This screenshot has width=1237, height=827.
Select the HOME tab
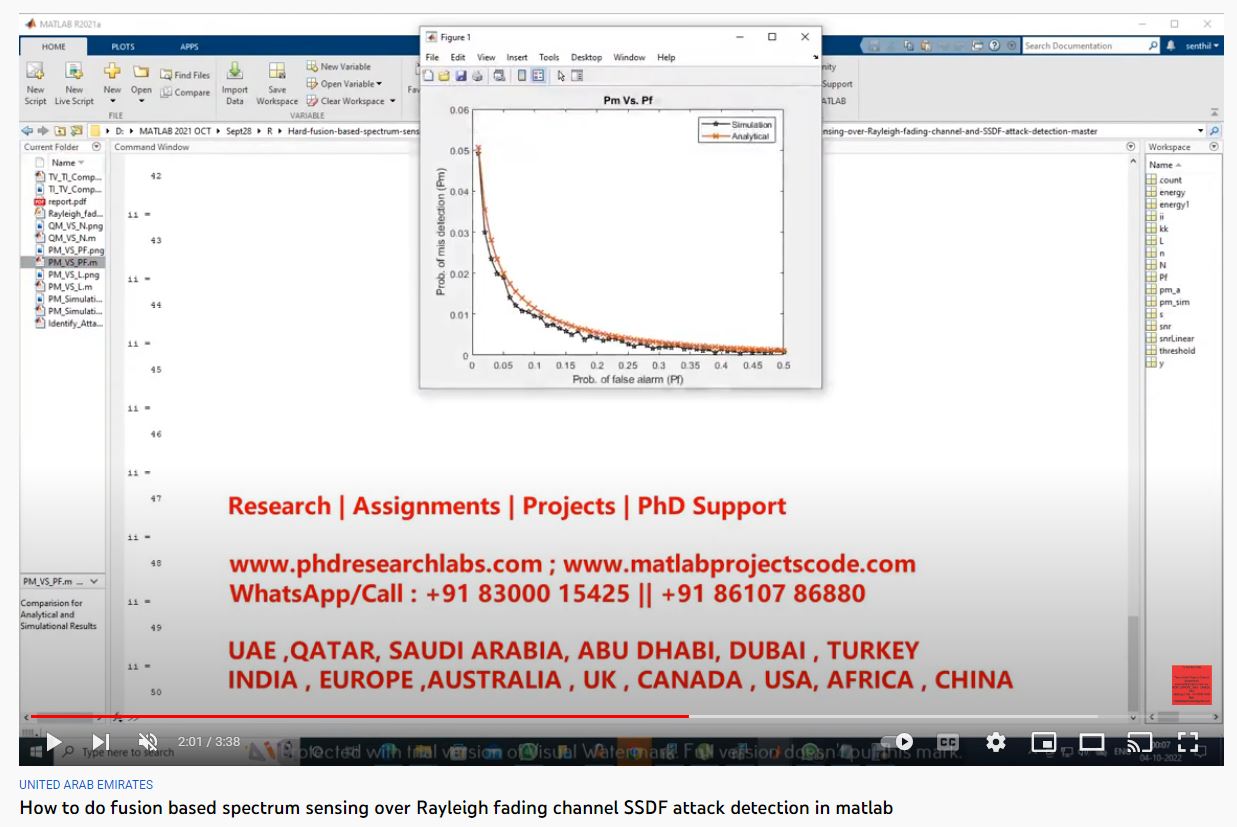coord(54,46)
